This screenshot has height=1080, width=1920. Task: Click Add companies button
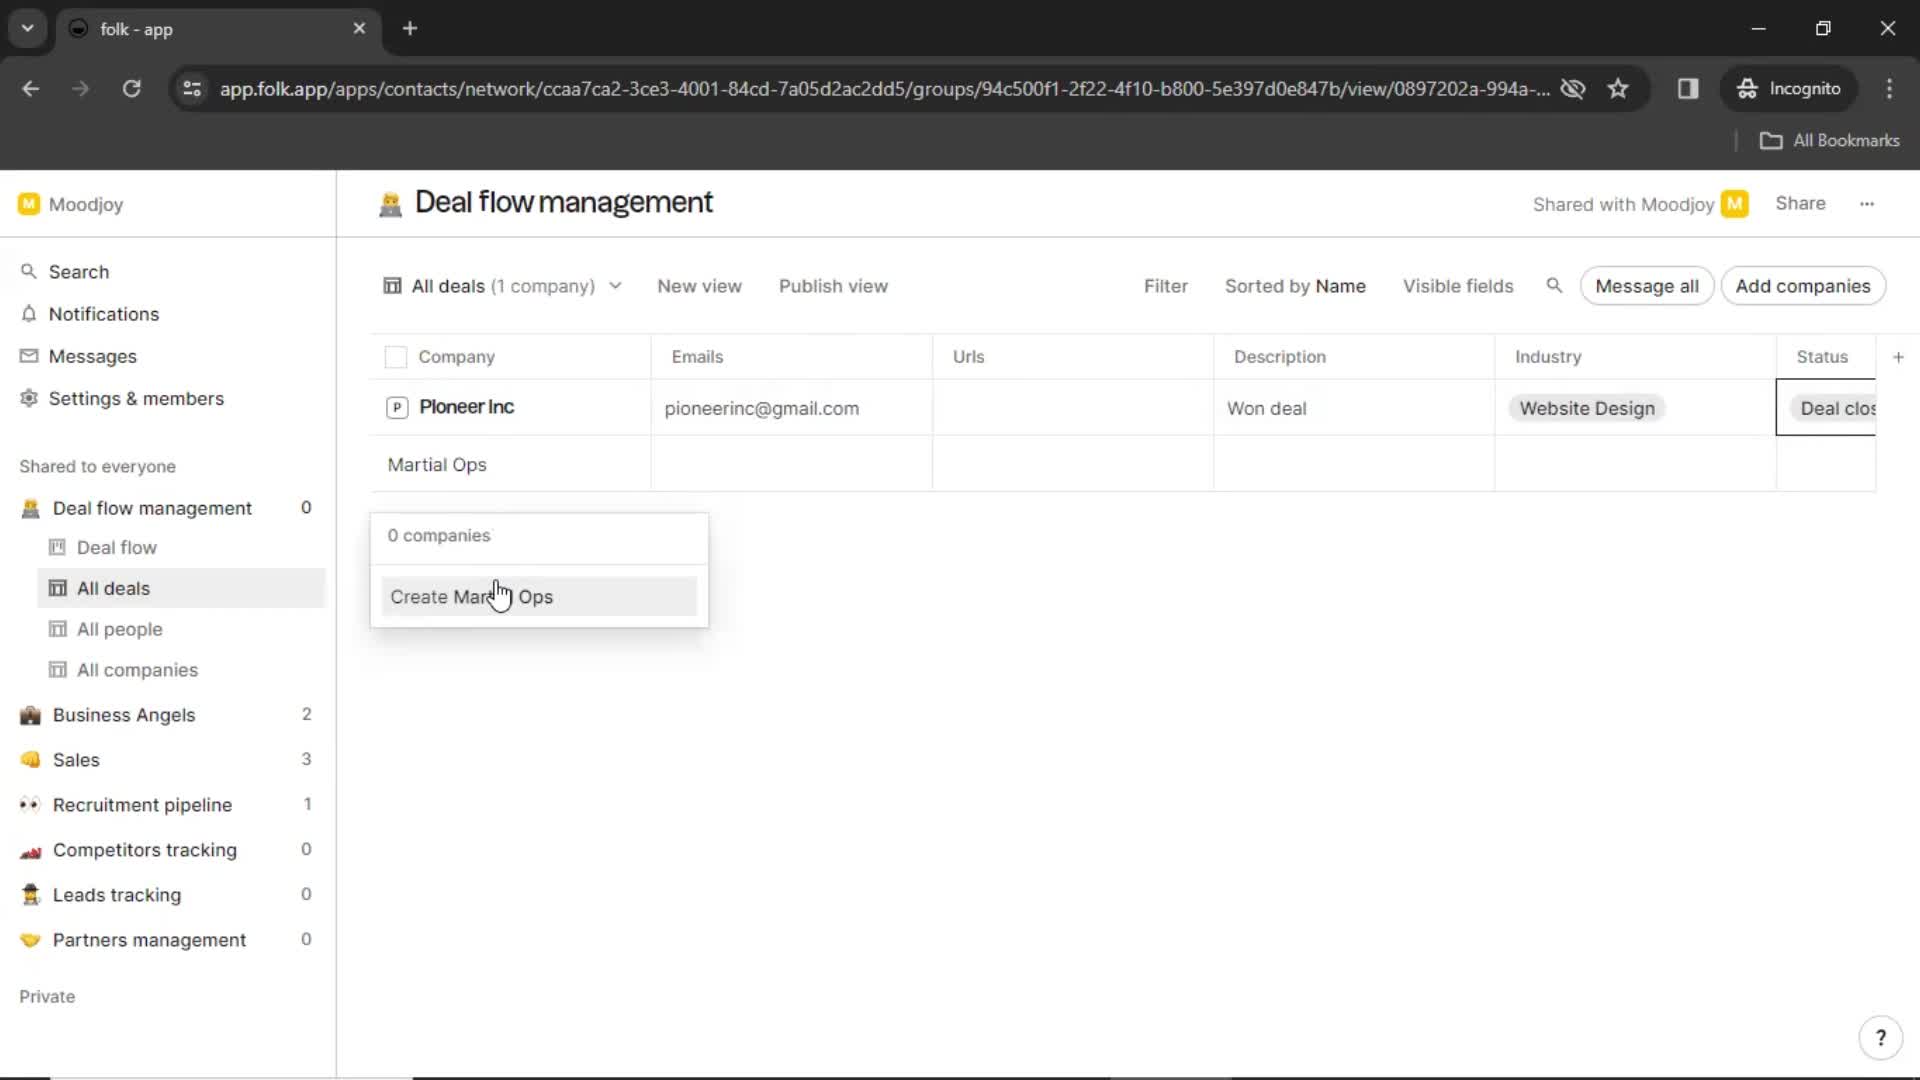[1807, 286]
